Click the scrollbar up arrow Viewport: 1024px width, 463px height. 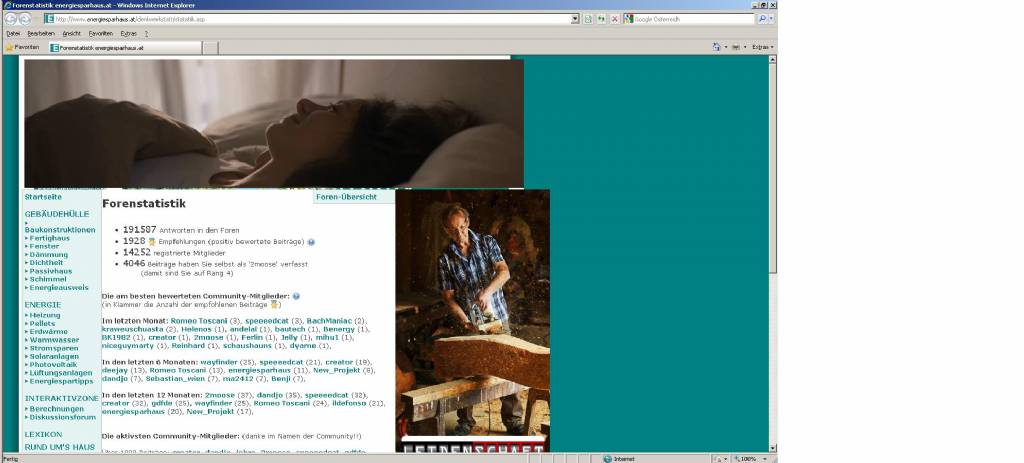click(x=773, y=59)
